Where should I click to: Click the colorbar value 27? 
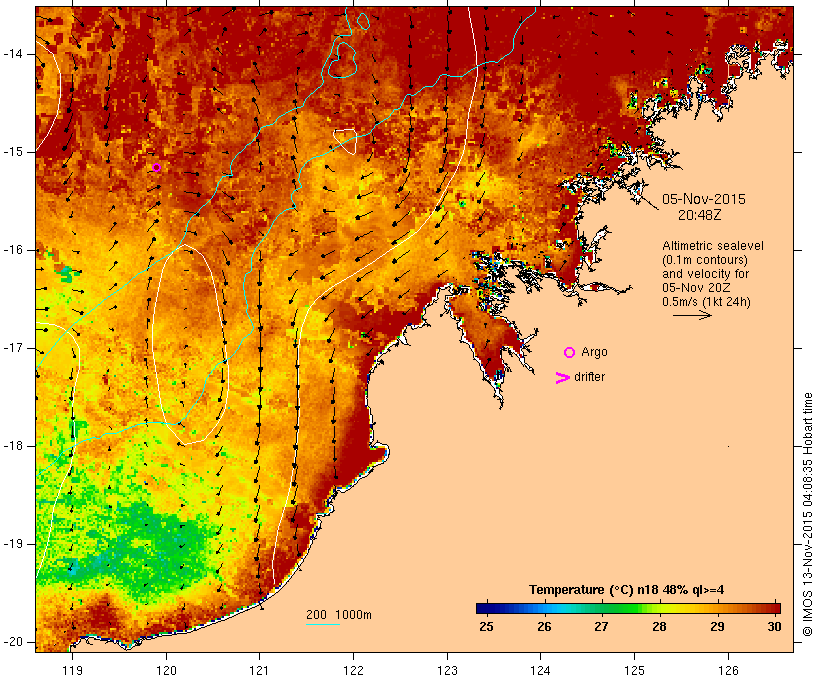[601, 627]
